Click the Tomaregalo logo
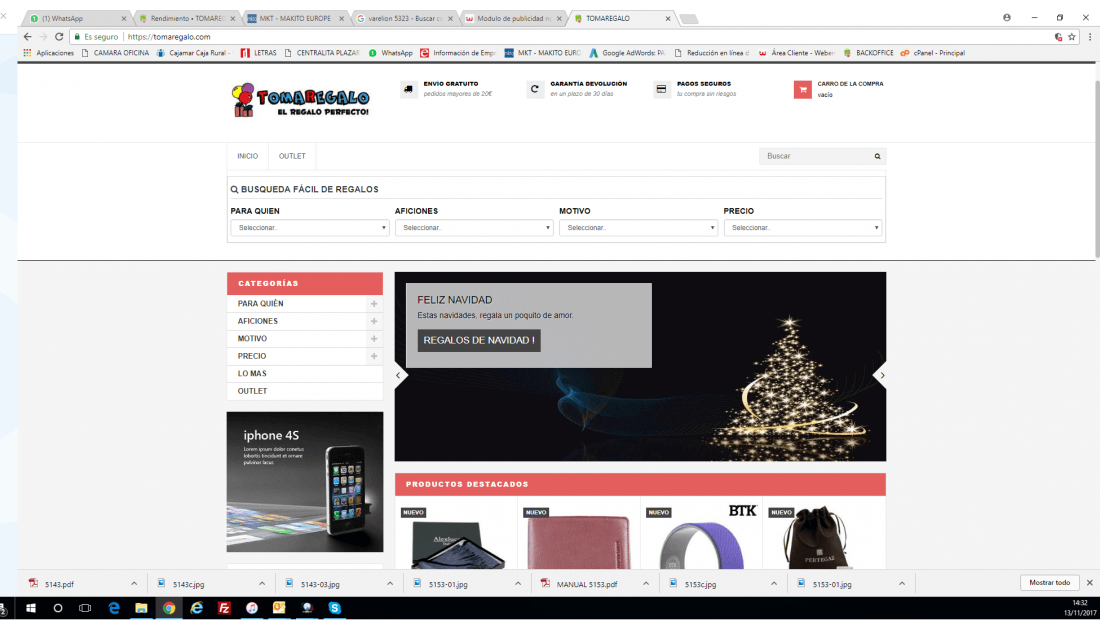Viewport: 1100px width, 621px height. 300,100
